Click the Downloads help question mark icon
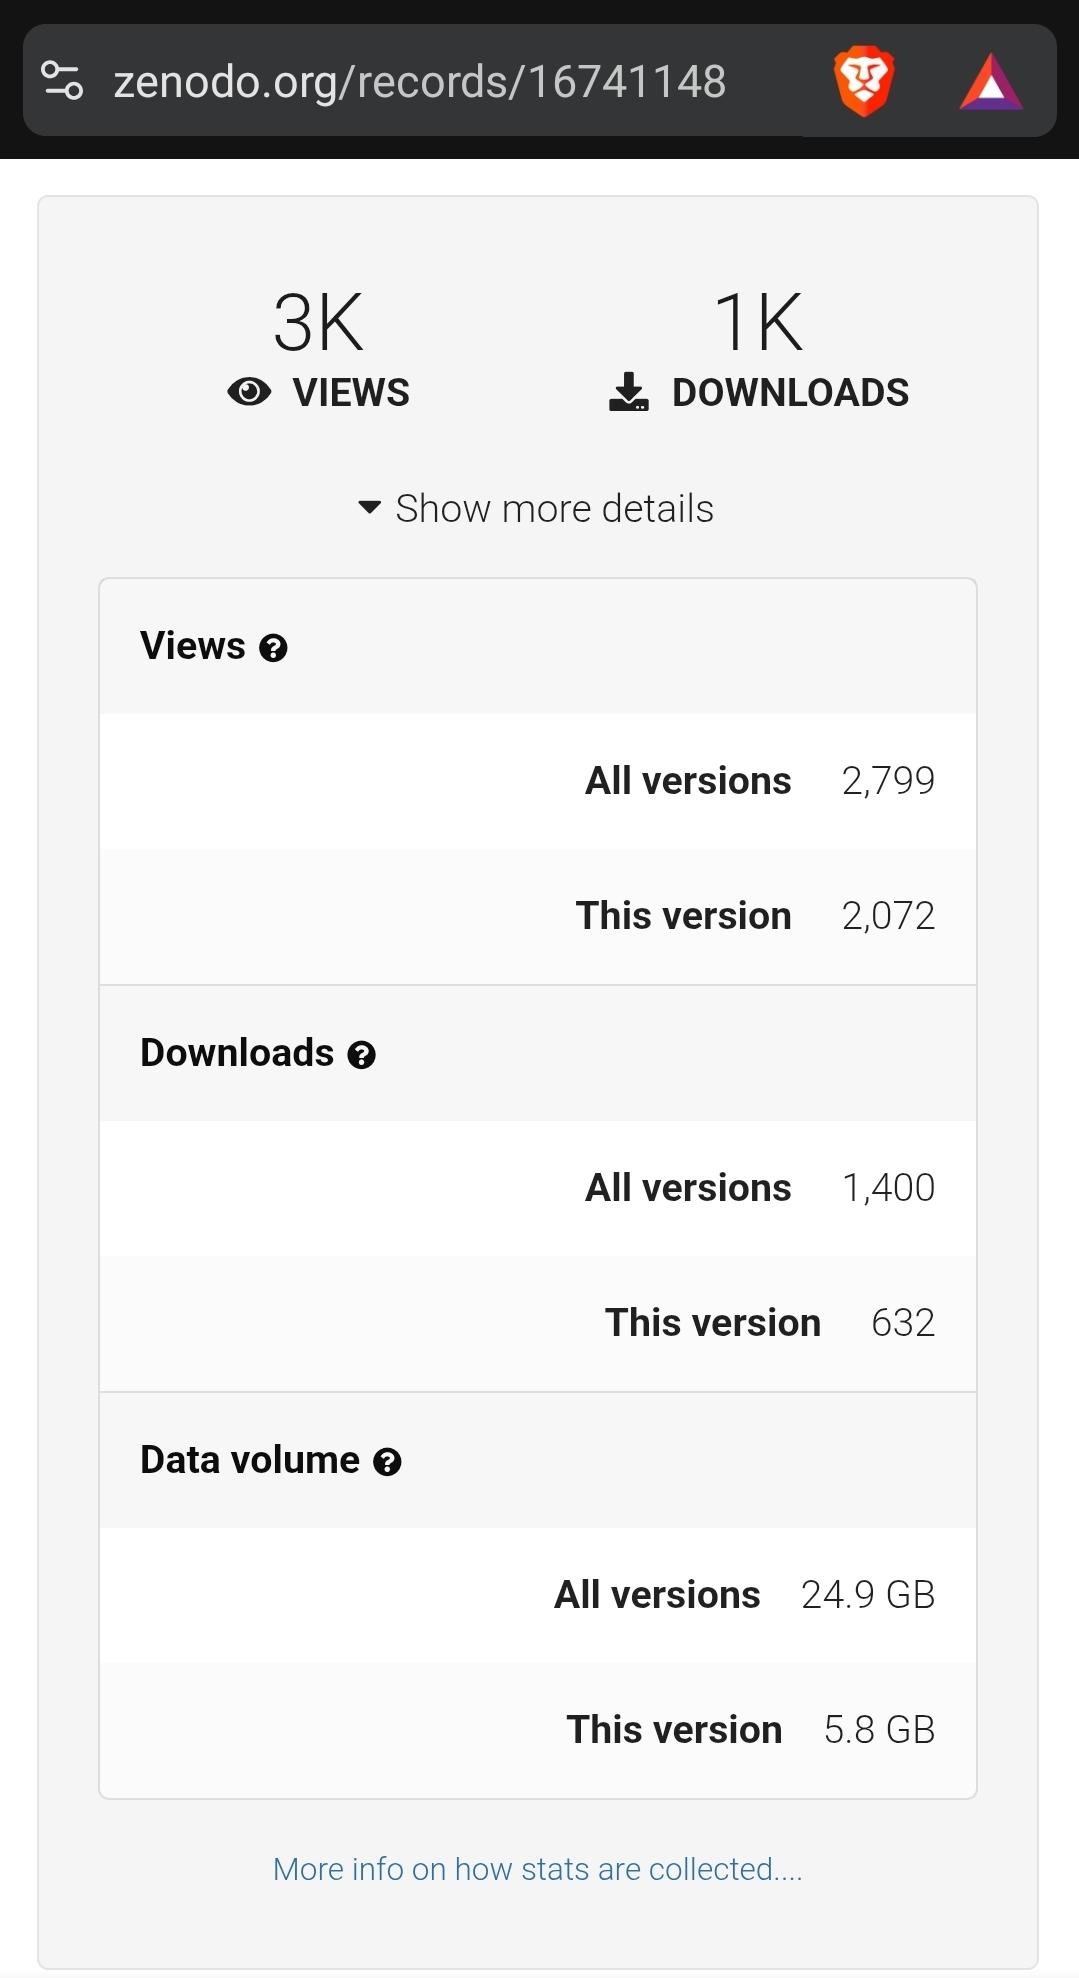The height and width of the screenshot is (1978, 1079). (361, 1055)
